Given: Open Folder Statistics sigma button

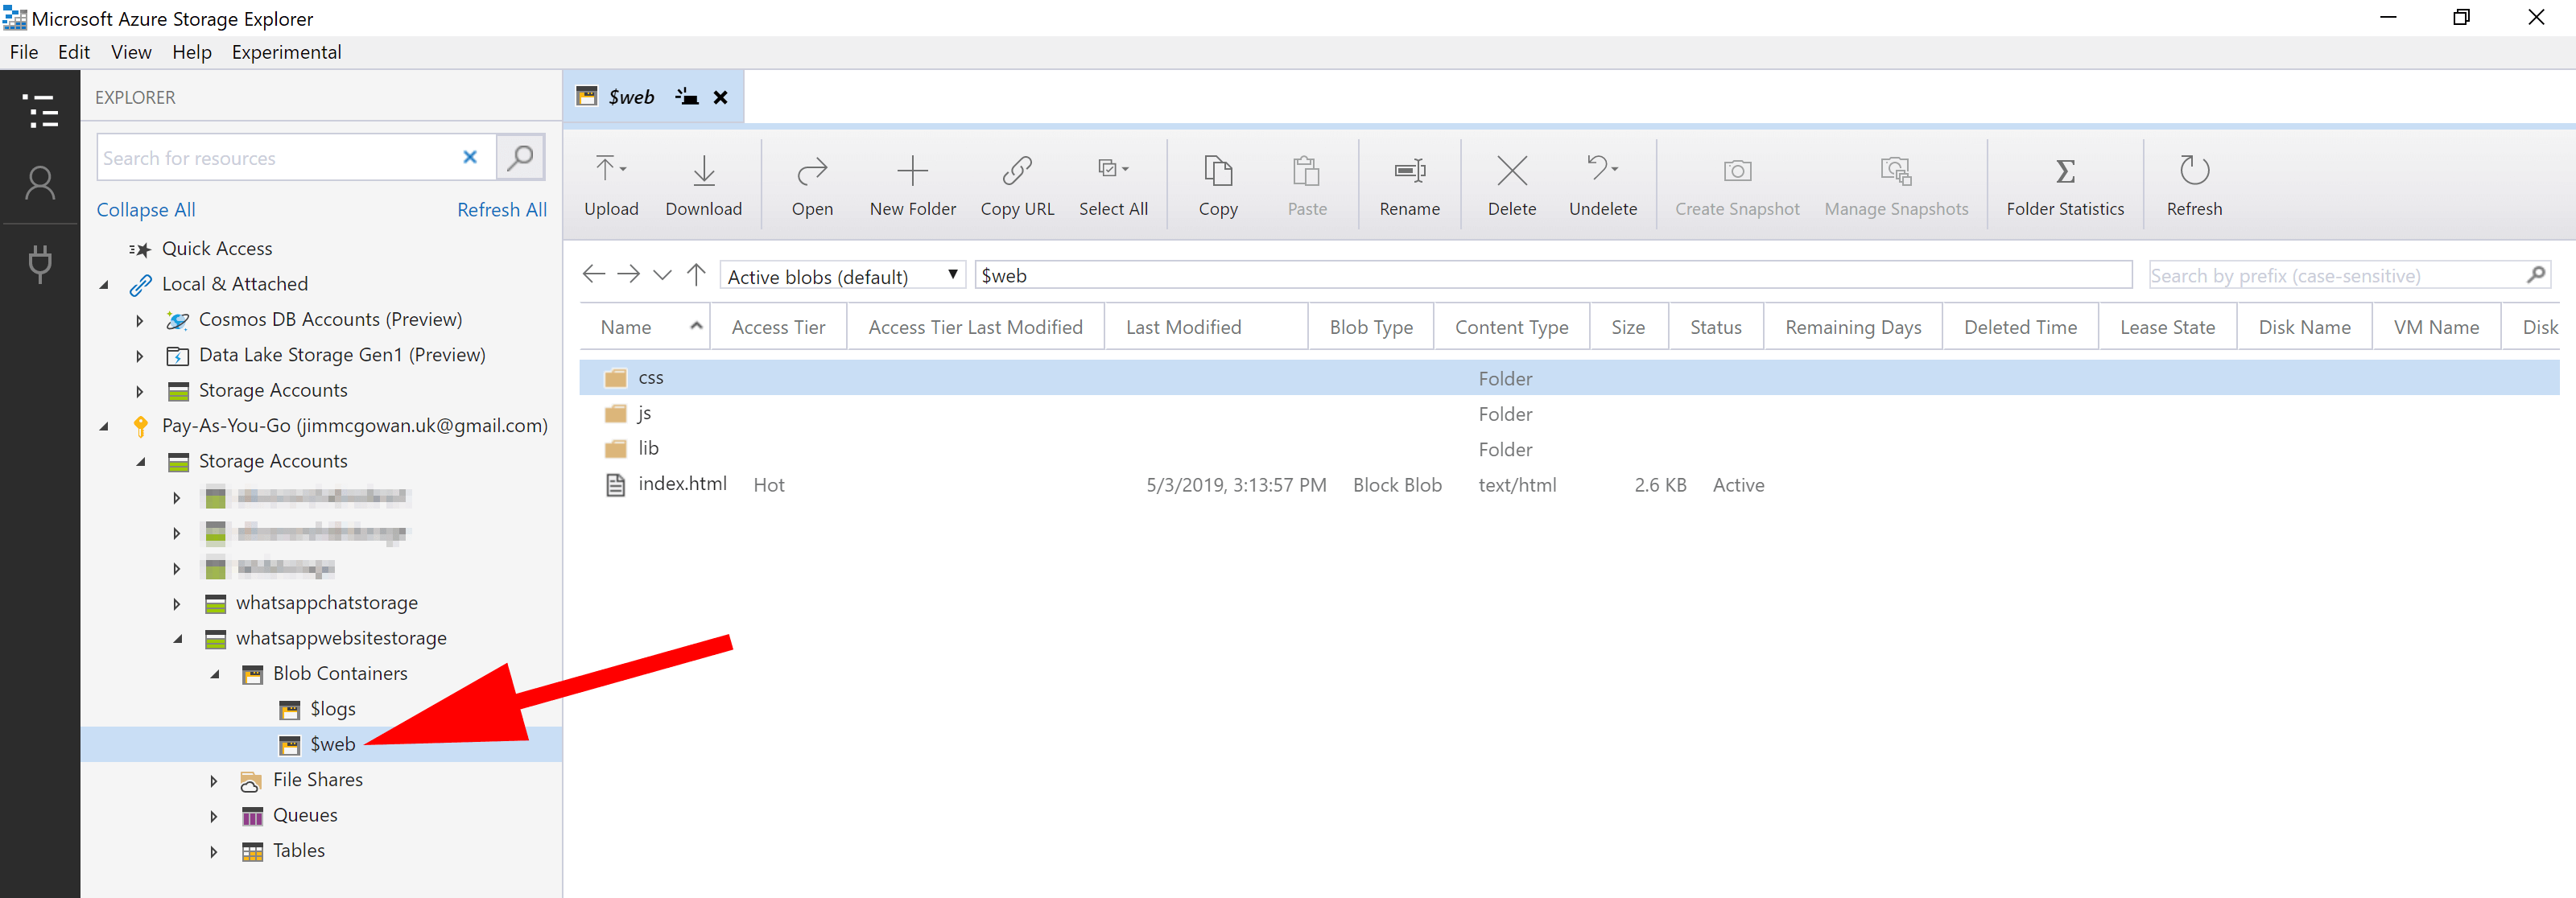Looking at the screenshot, I should [x=2065, y=186].
